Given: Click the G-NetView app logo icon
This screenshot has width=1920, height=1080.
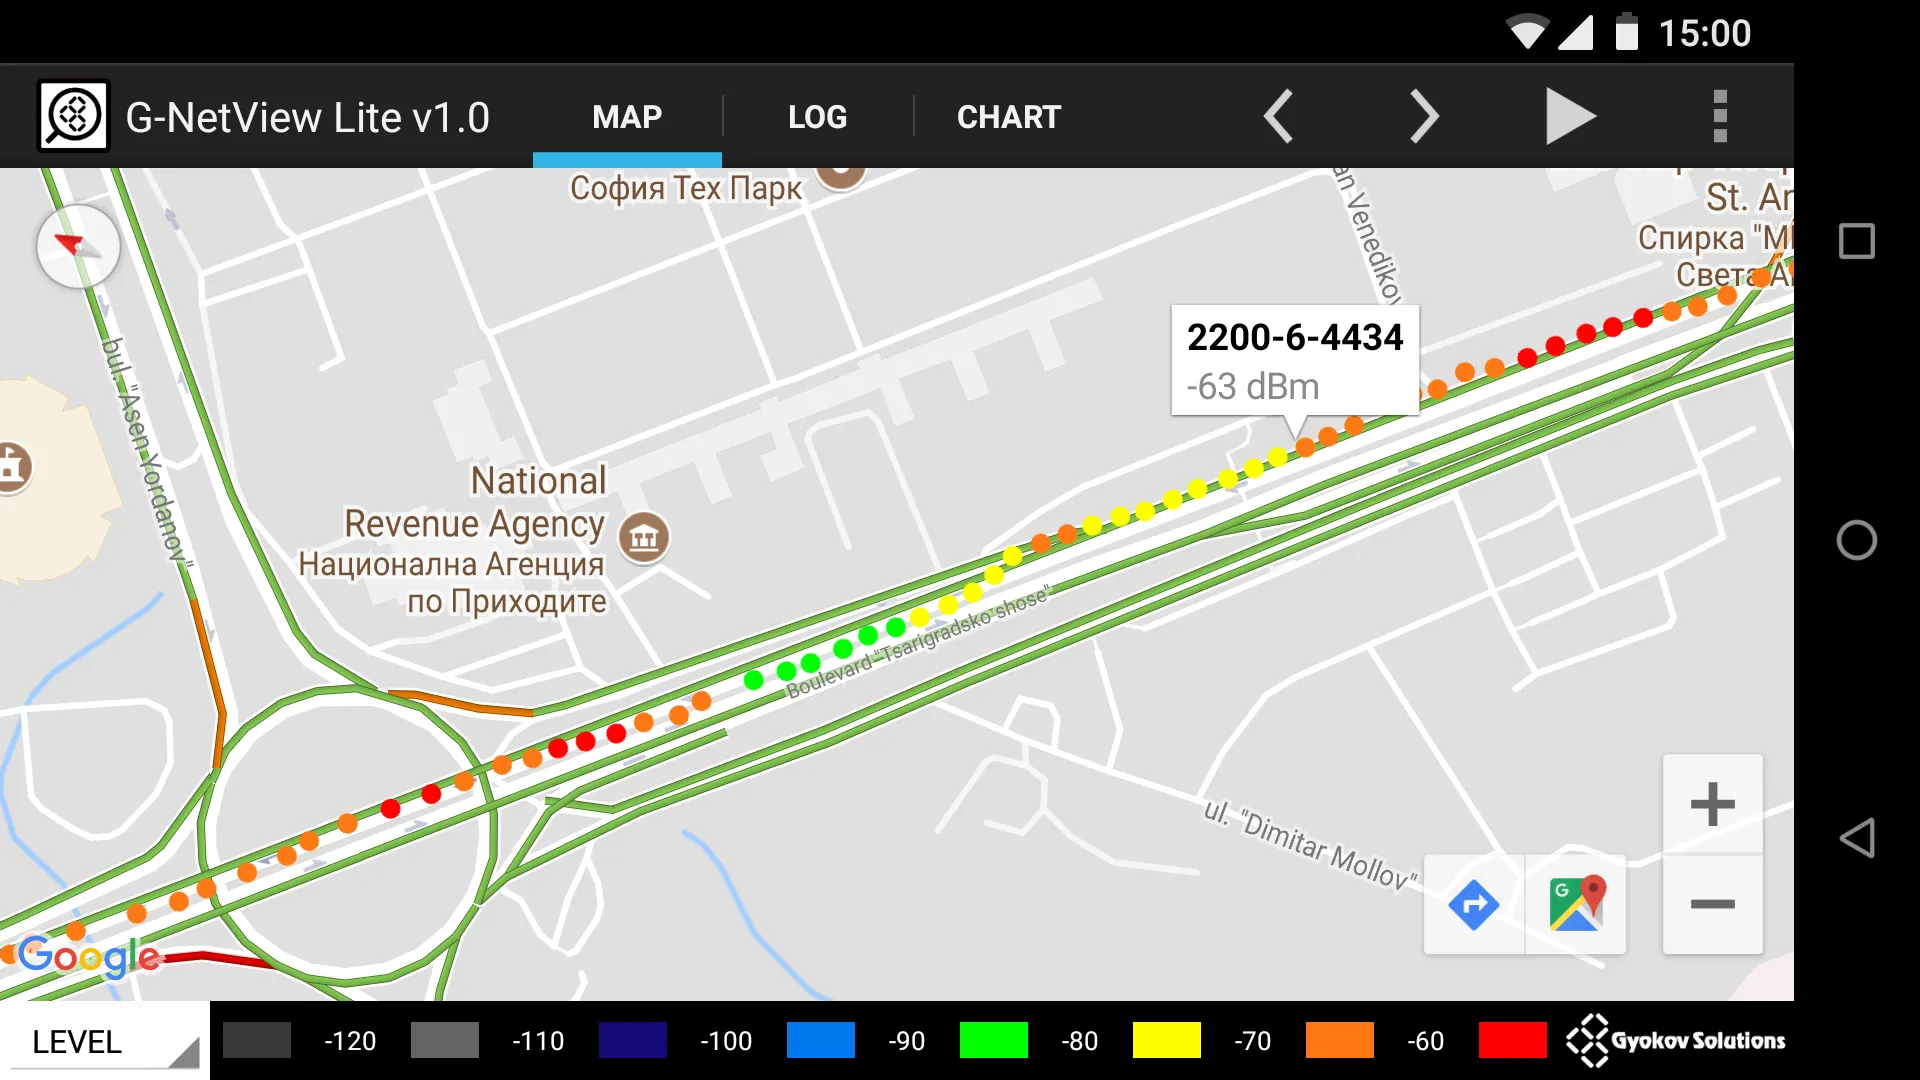Looking at the screenshot, I should (x=71, y=116).
